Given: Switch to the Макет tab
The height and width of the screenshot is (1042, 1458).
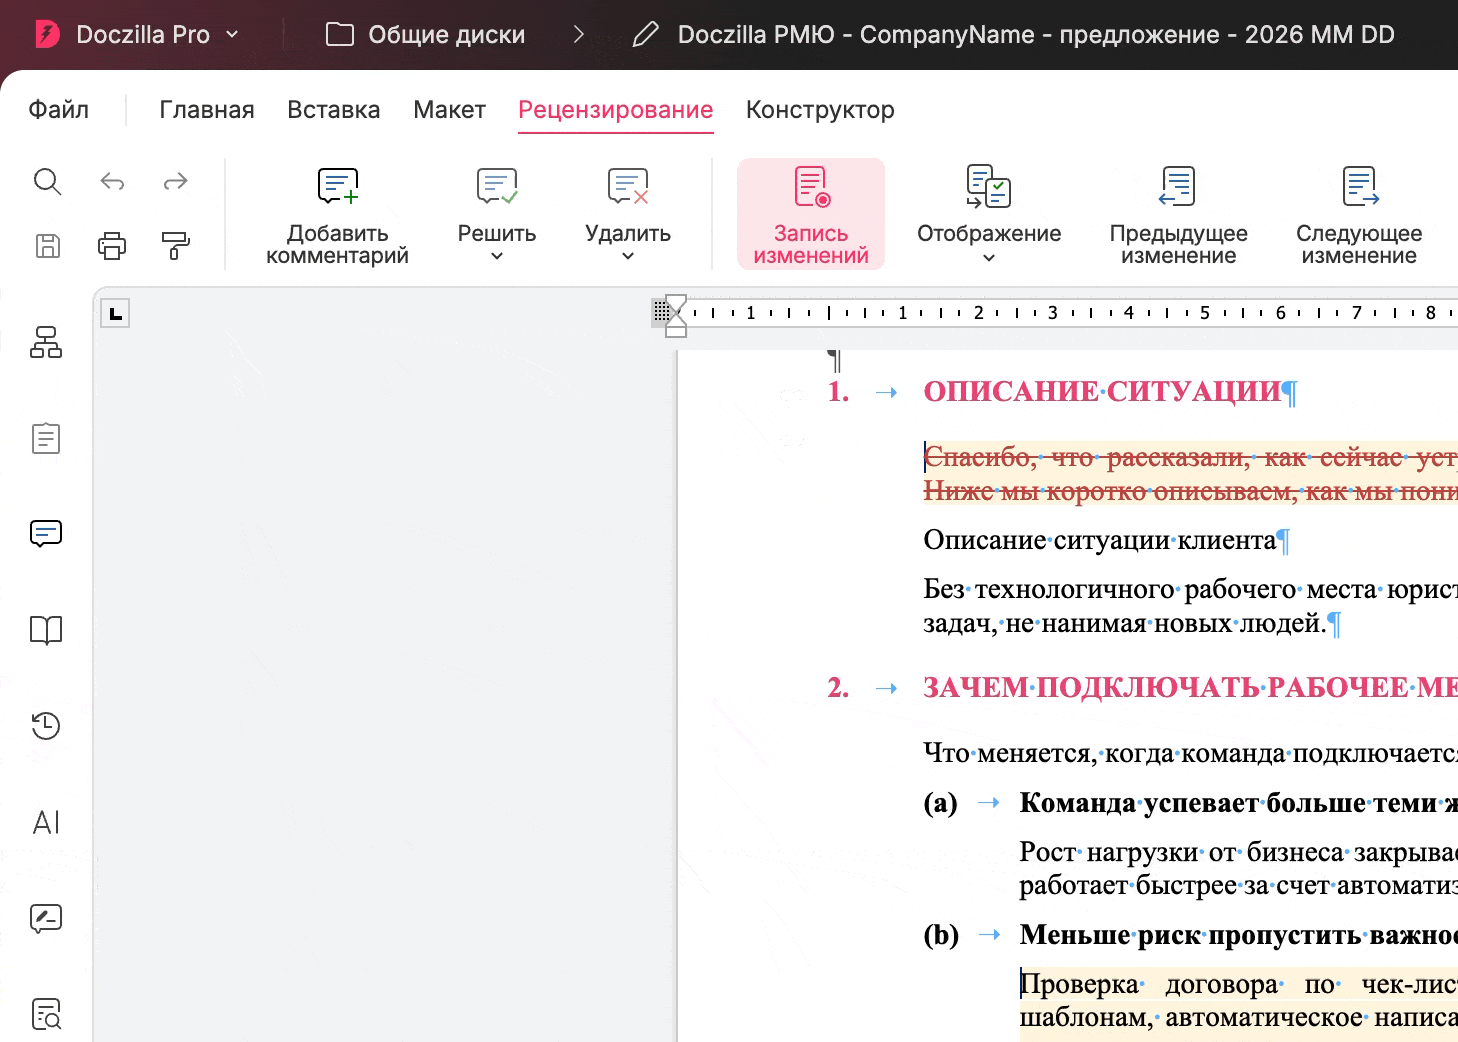Looking at the screenshot, I should 450,109.
